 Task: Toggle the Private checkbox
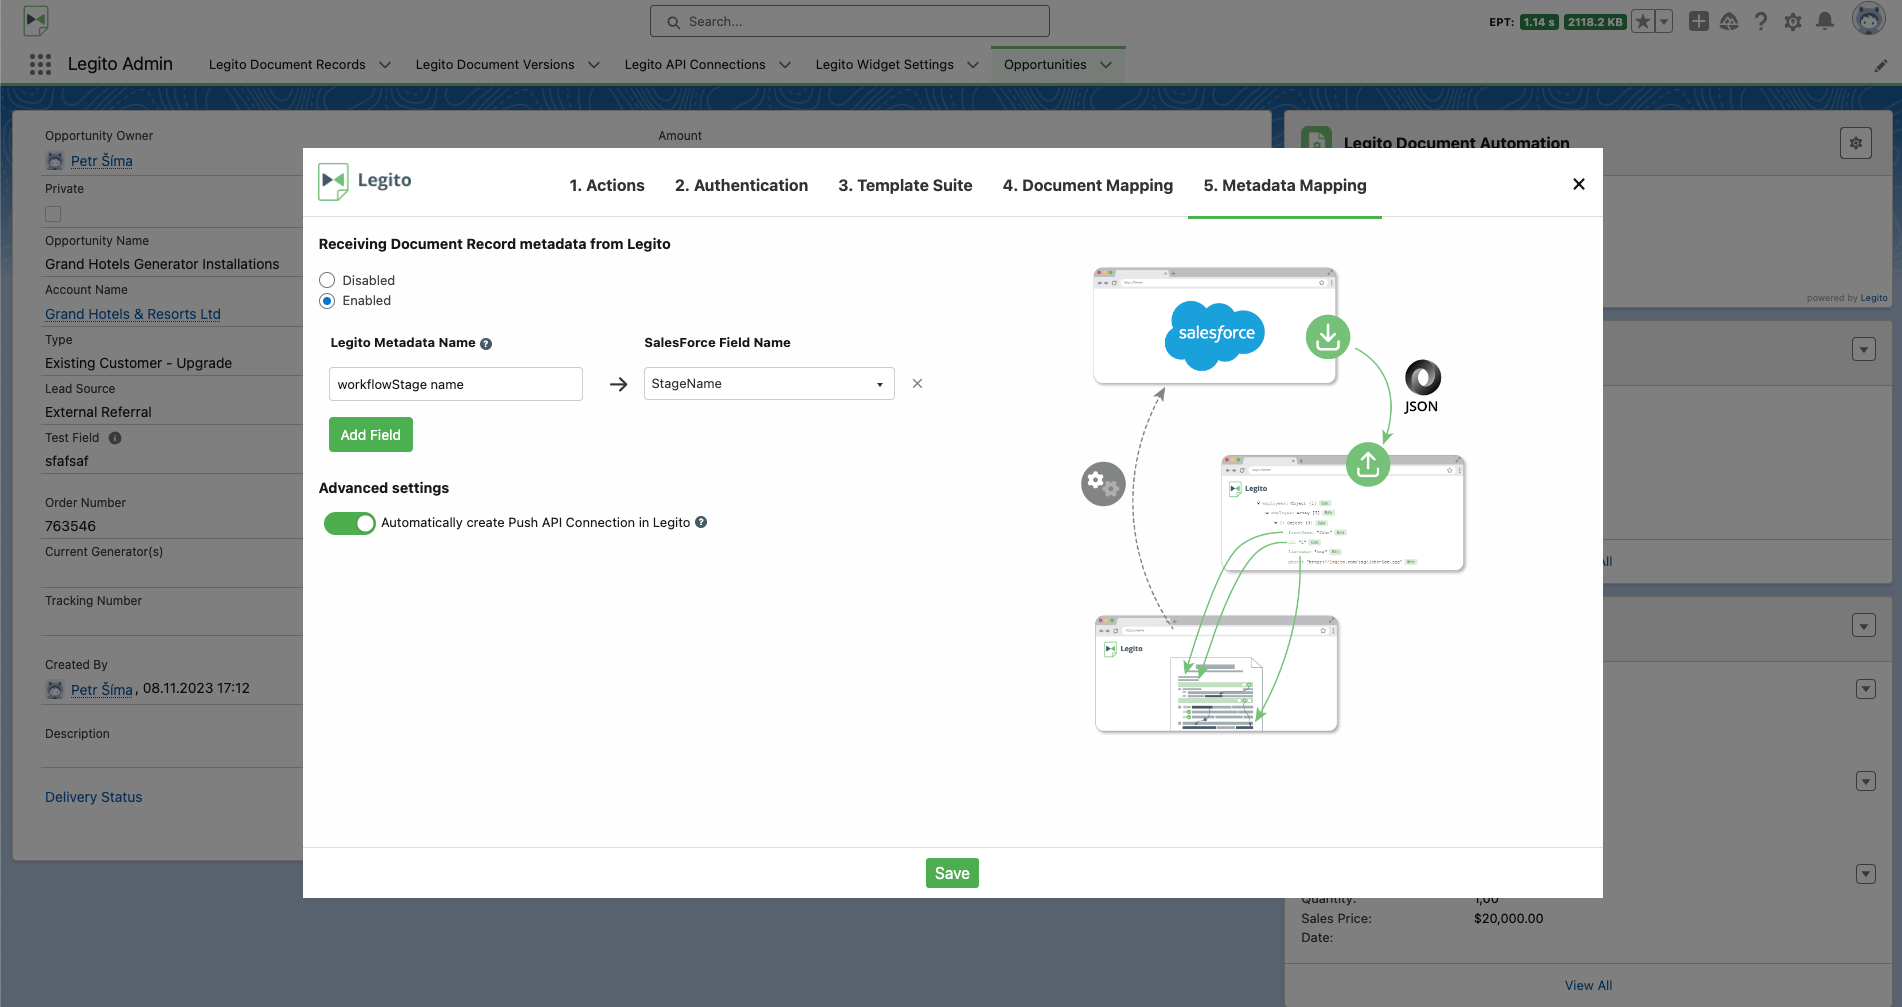click(x=53, y=214)
